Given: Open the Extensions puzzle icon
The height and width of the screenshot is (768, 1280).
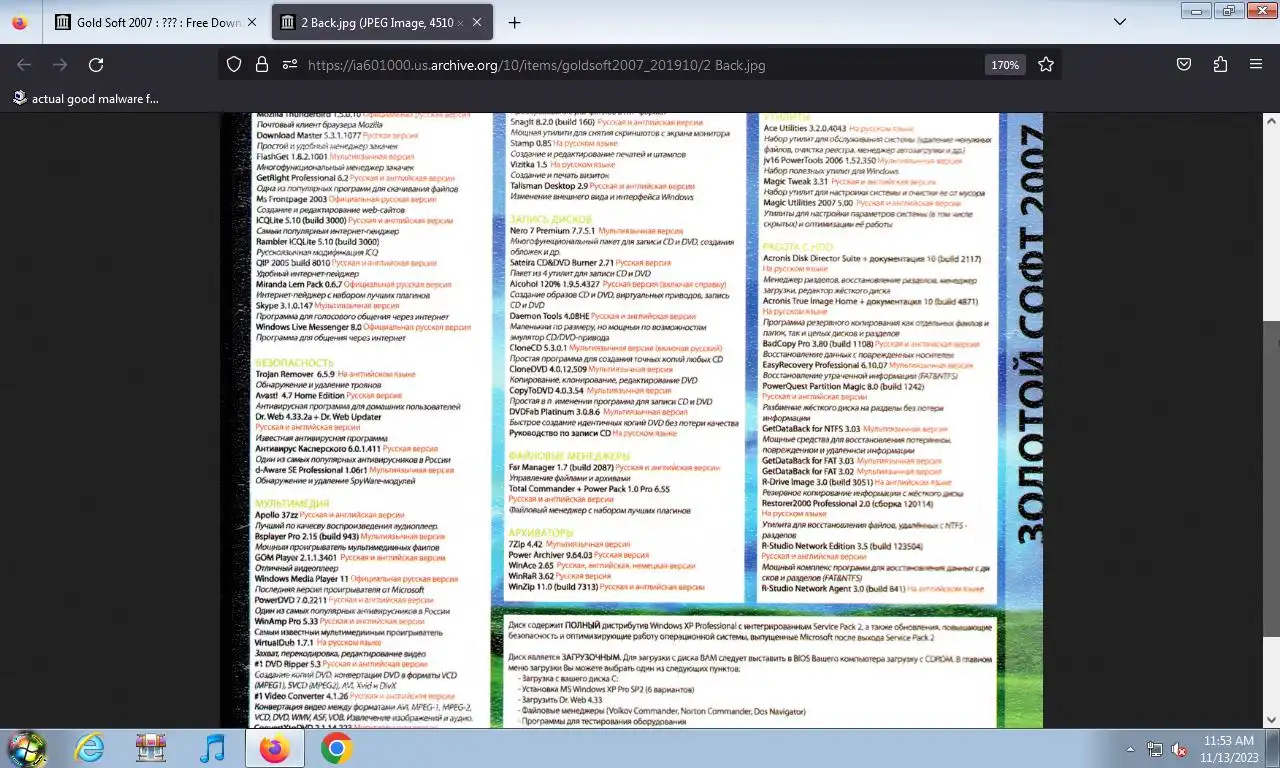Looking at the screenshot, I should tap(1220, 64).
